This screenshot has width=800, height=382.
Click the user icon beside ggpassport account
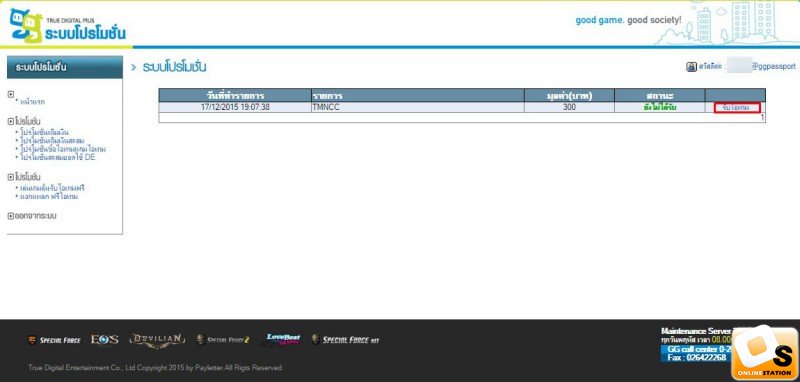point(691,67)
